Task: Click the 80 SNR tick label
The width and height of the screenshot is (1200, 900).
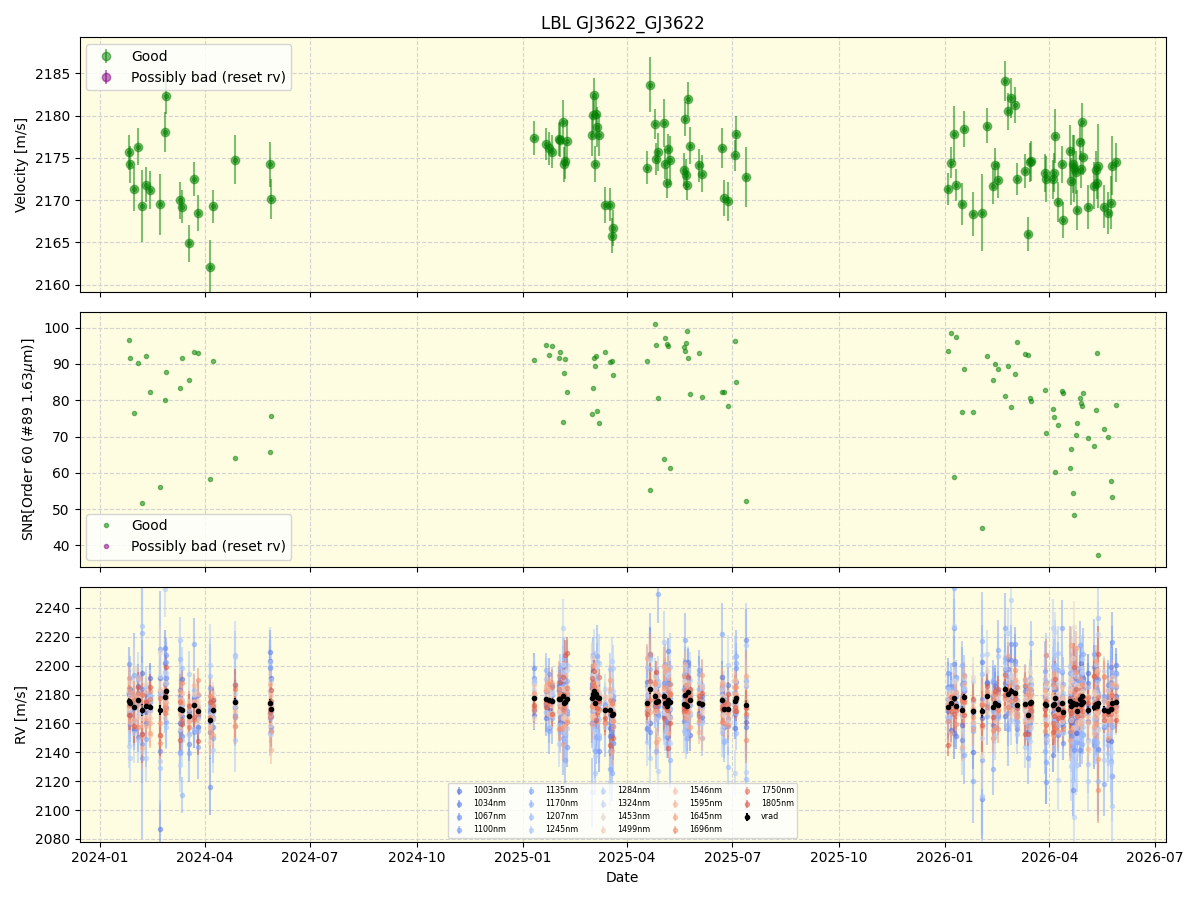Action: tap(63, 401)
